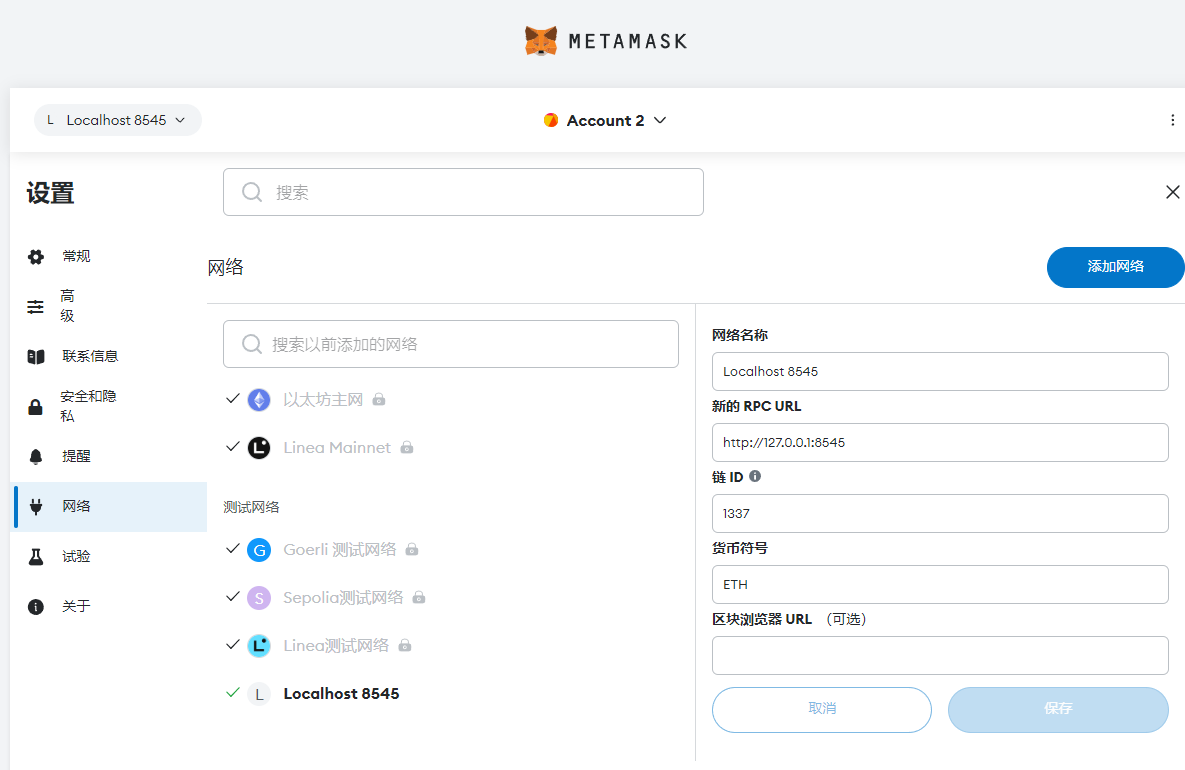Click the info icon beside 关于
Image resolution: width=1185 pixels, height=770 pixels.
[x=36, y=607]
